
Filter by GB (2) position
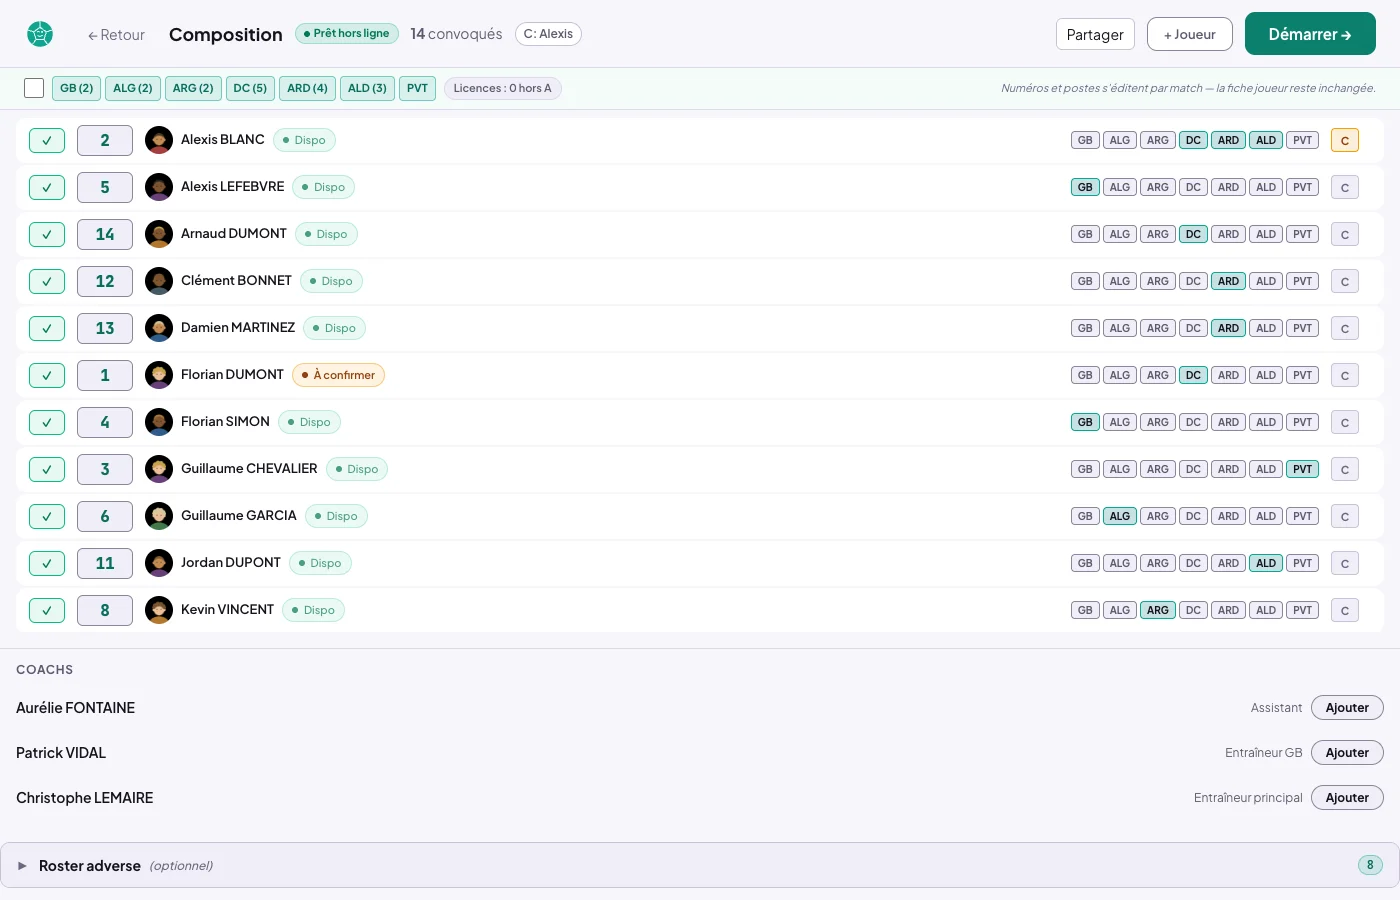(76, 88)
